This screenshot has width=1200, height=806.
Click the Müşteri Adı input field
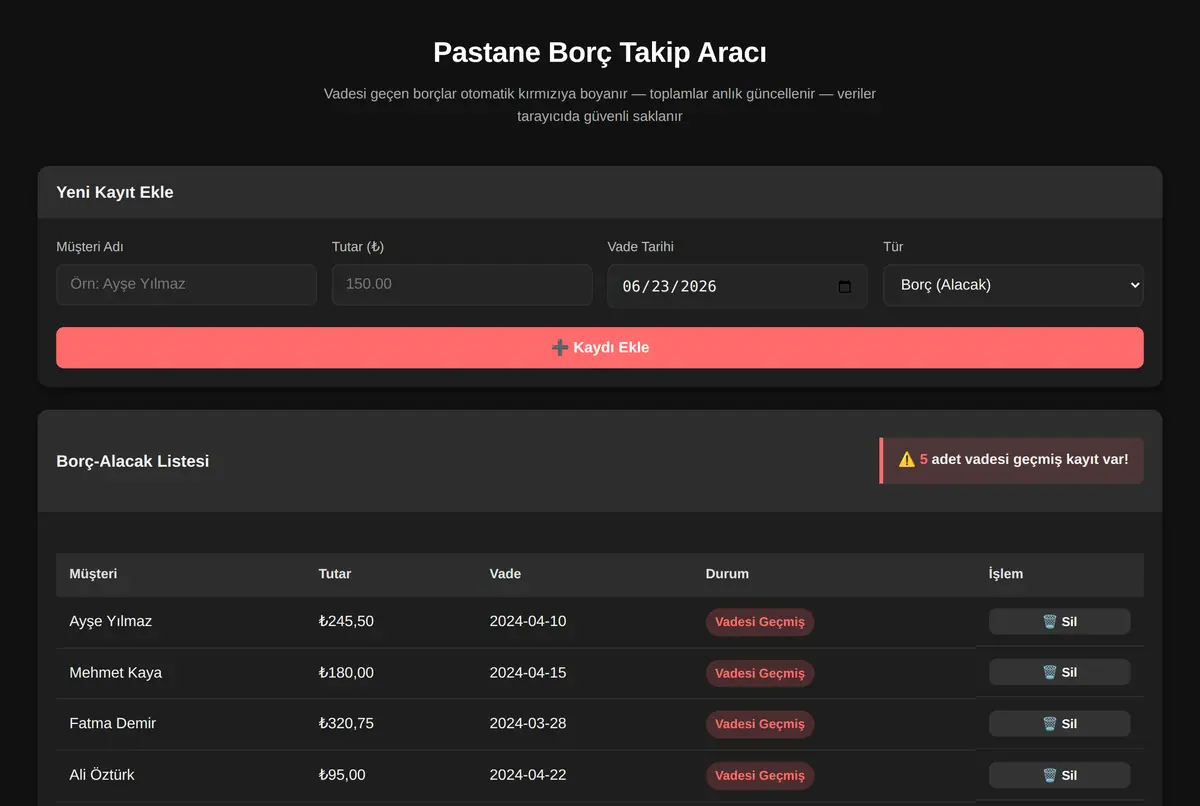[x=186, y=284]
